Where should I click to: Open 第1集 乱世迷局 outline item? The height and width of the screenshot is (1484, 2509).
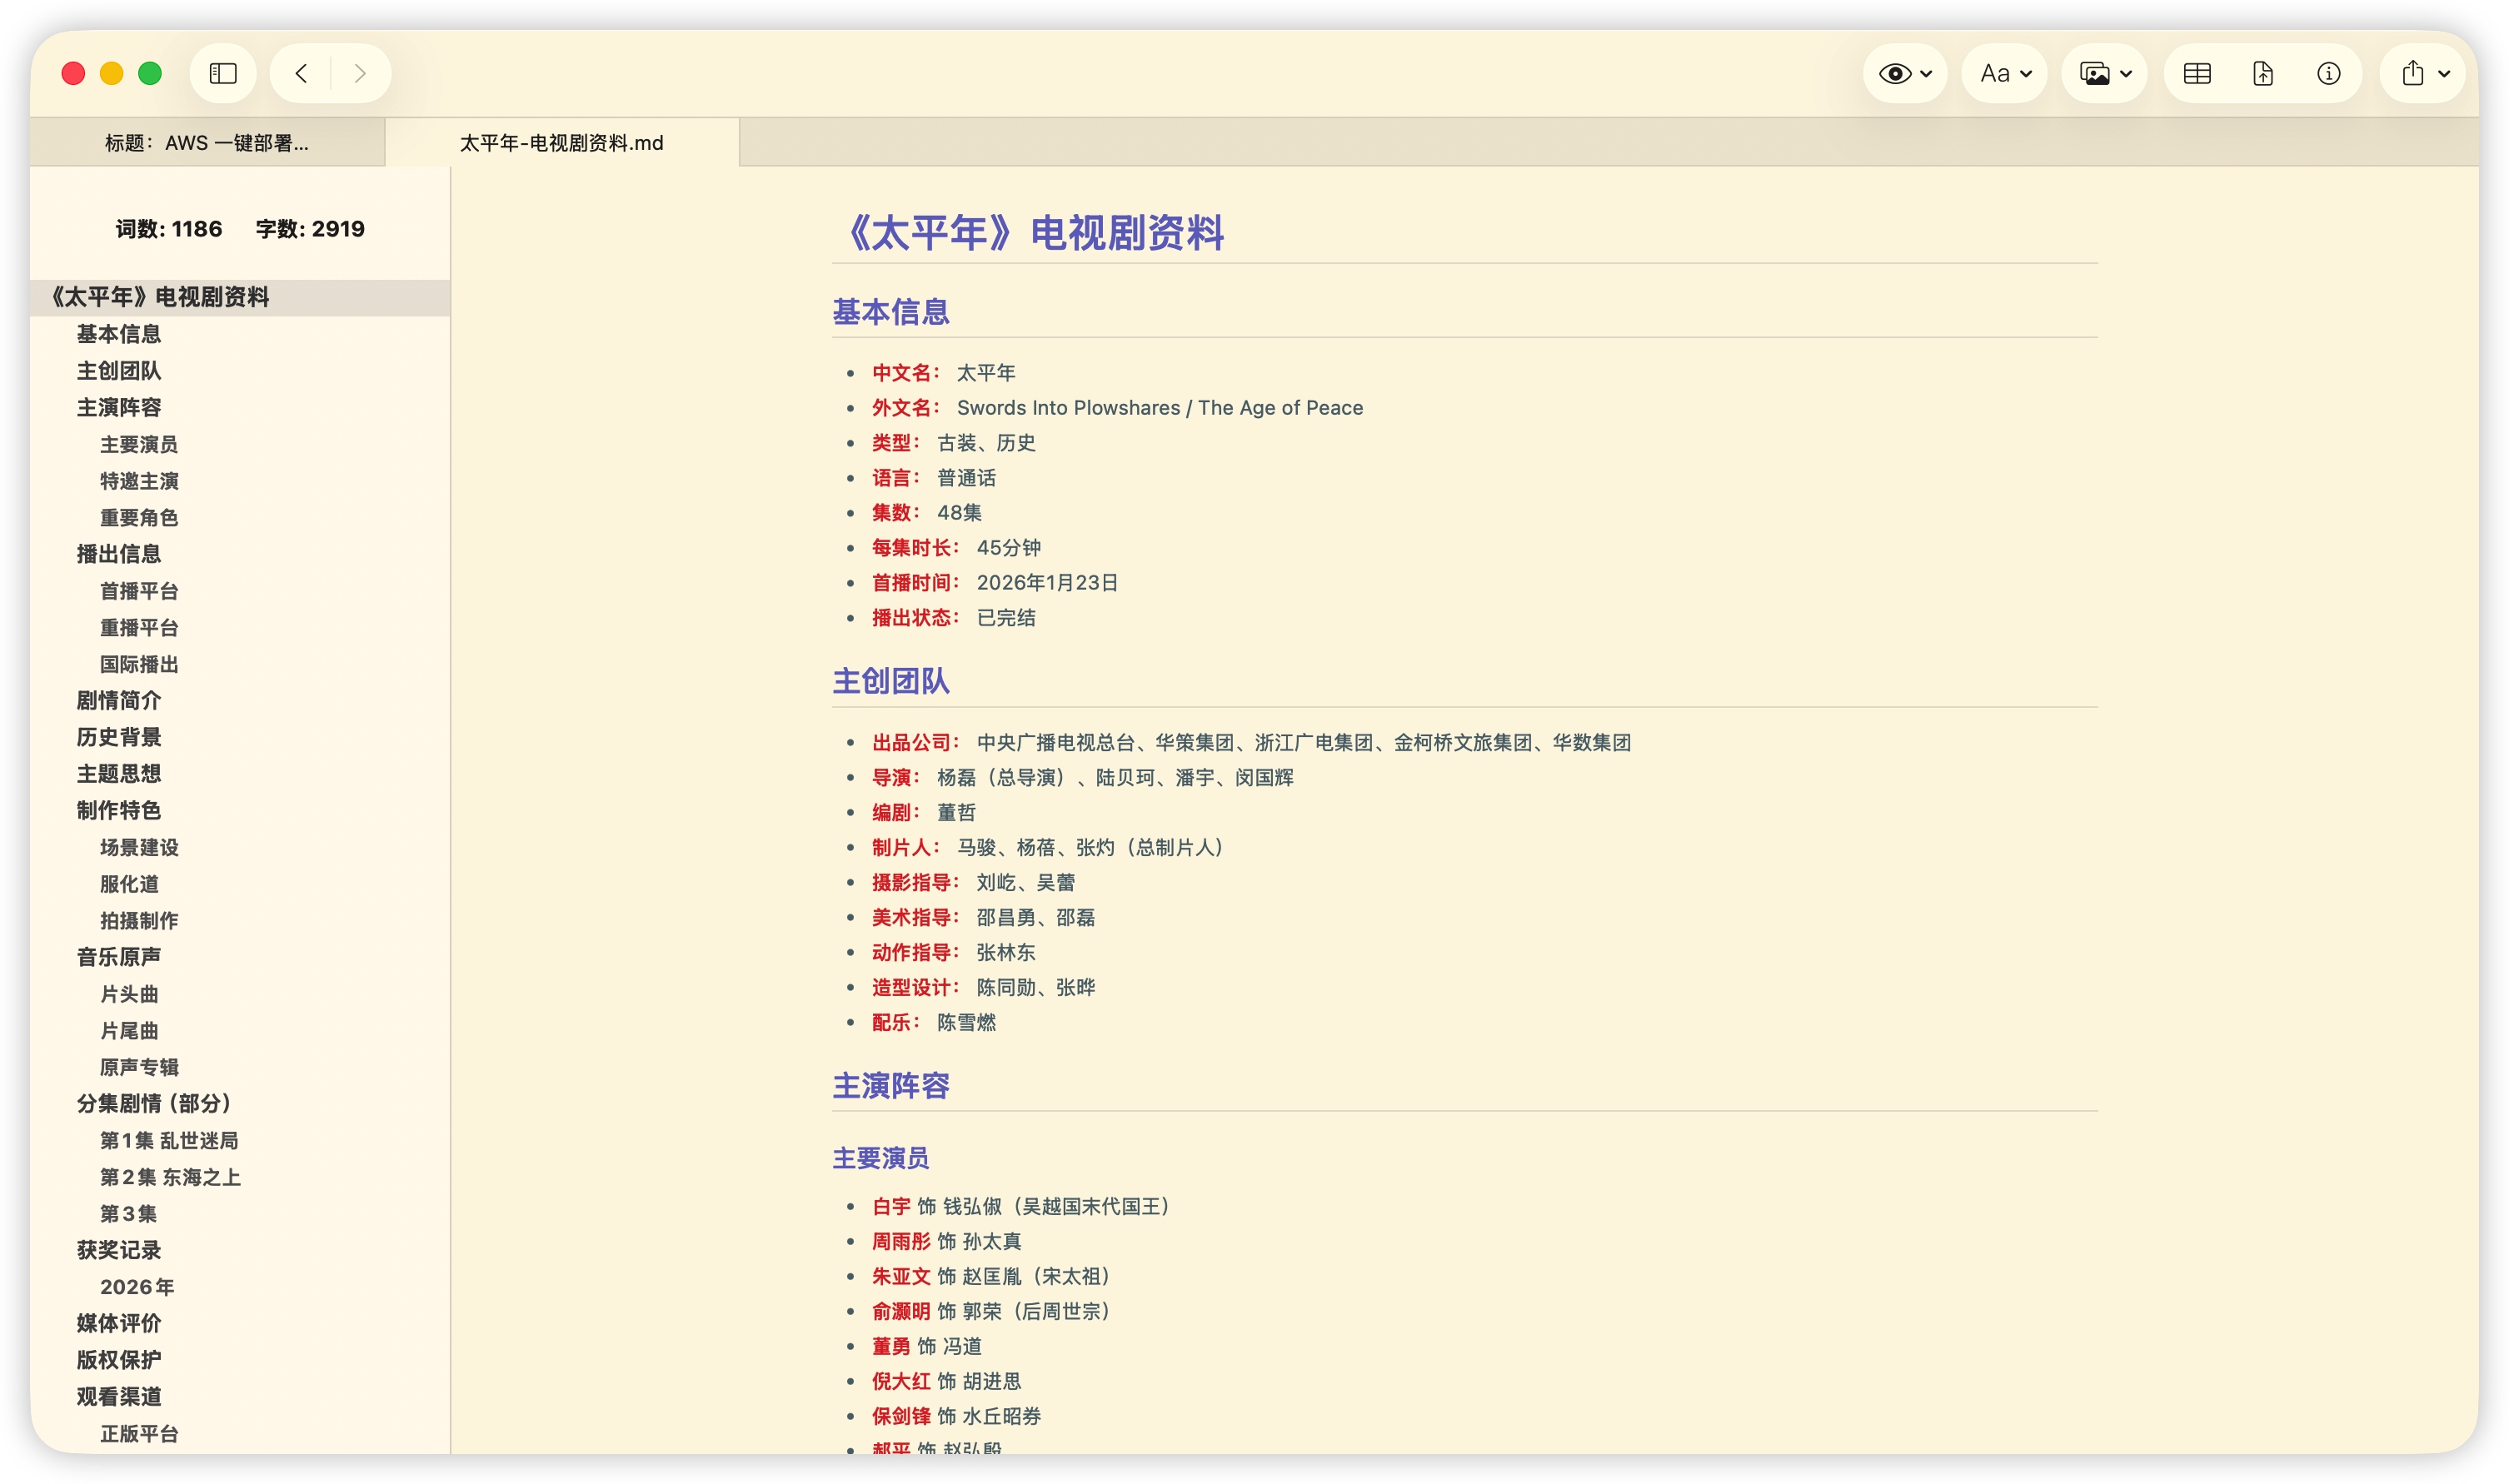pyautogui.click(x=169, y=1140)
